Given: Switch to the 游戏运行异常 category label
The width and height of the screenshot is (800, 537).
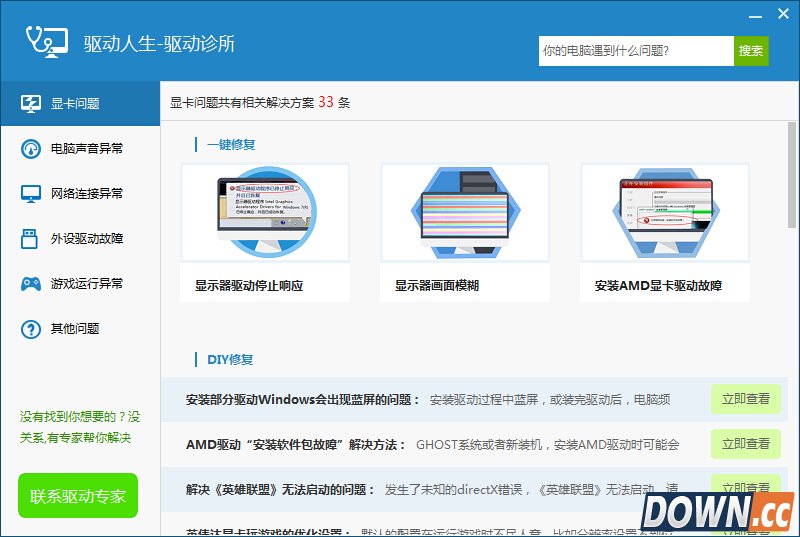Looking at the screenshot, I should 87,284.
